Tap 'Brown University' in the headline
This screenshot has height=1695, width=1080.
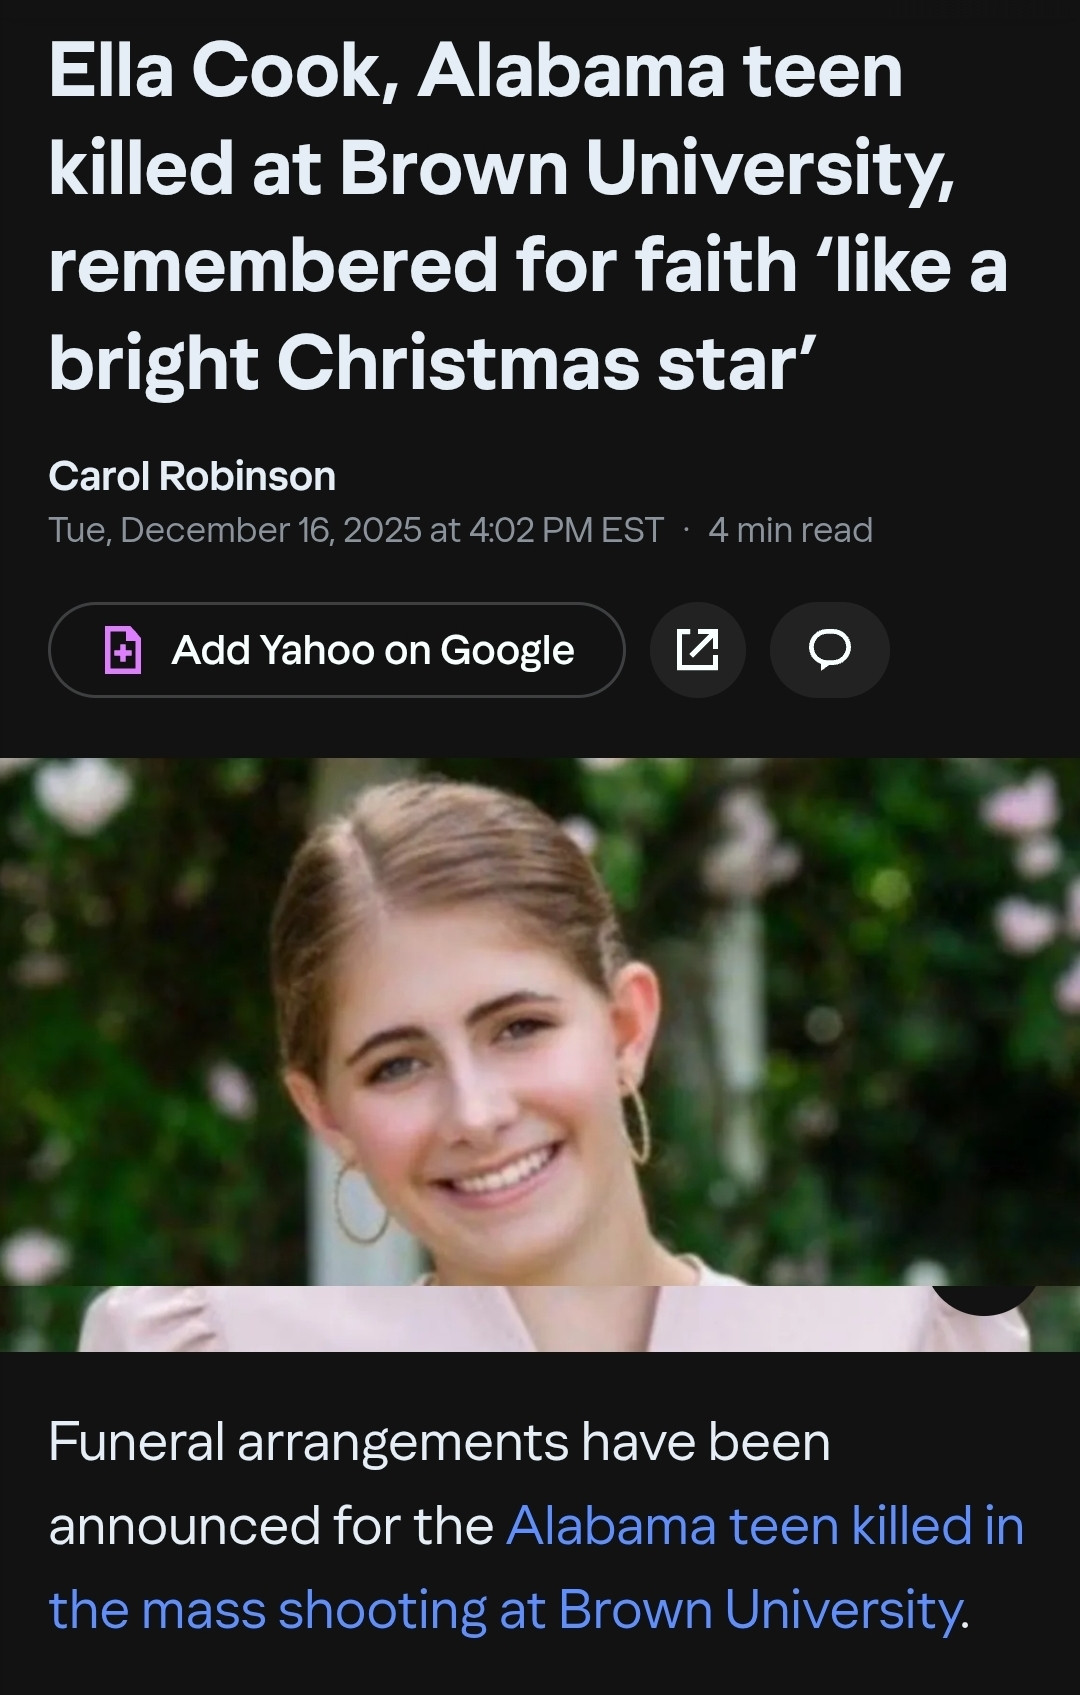click(x=645, y=168)
